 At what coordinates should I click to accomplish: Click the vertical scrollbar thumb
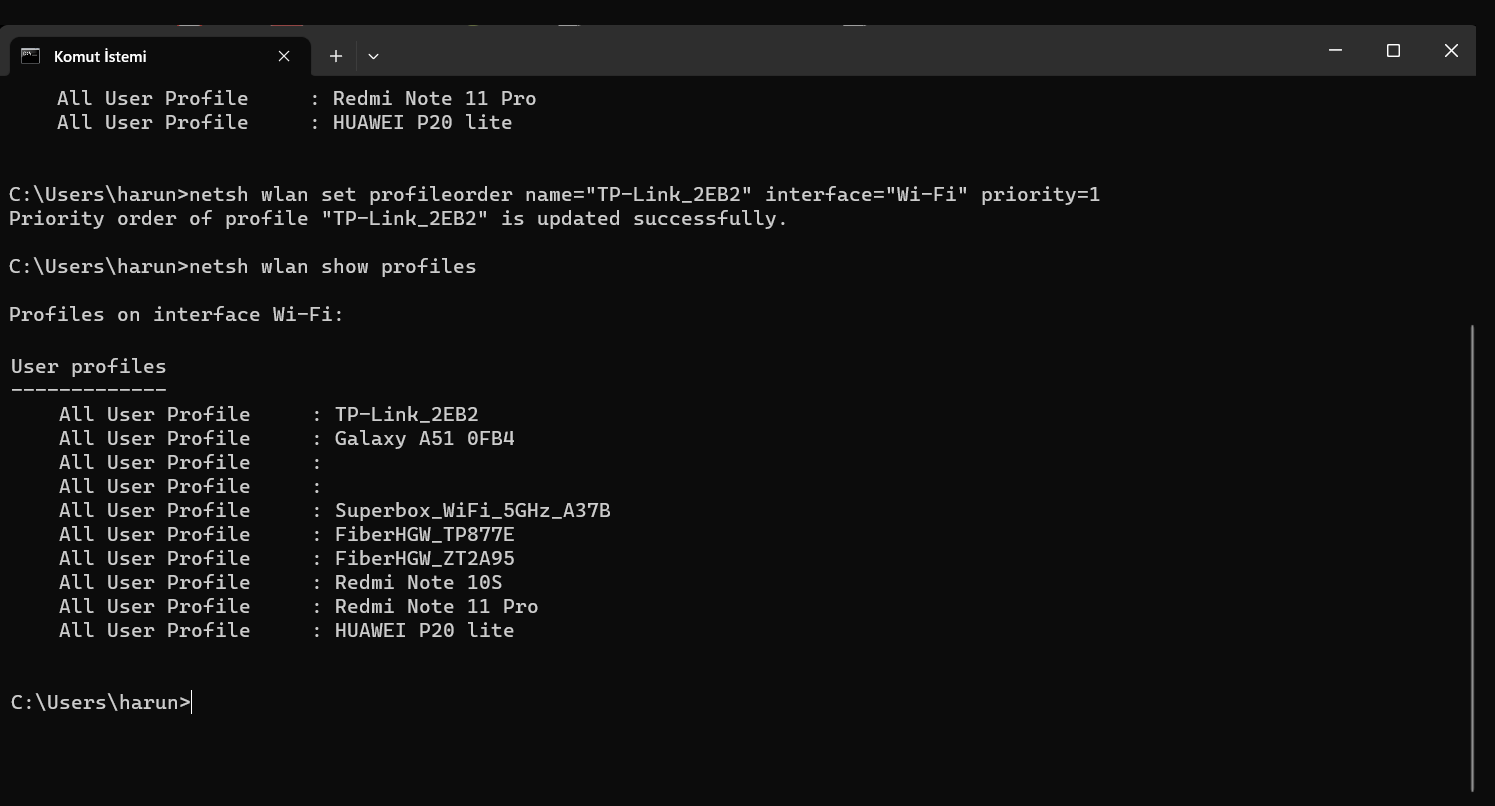pos(1472,555)
